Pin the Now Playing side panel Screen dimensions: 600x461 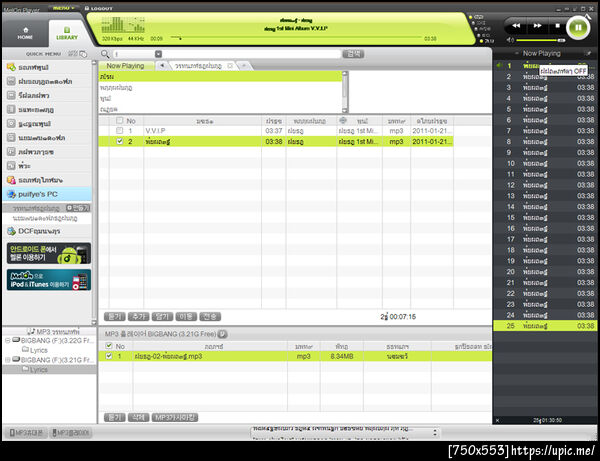588,53
